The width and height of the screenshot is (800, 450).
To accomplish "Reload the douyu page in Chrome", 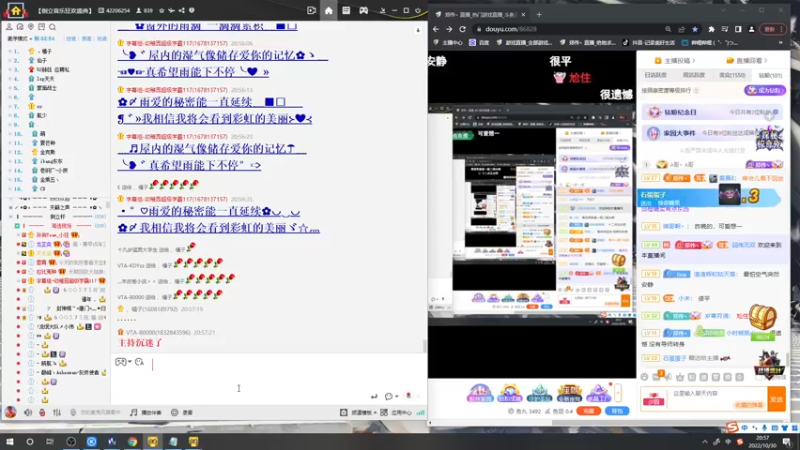I will tap(462, 29).
